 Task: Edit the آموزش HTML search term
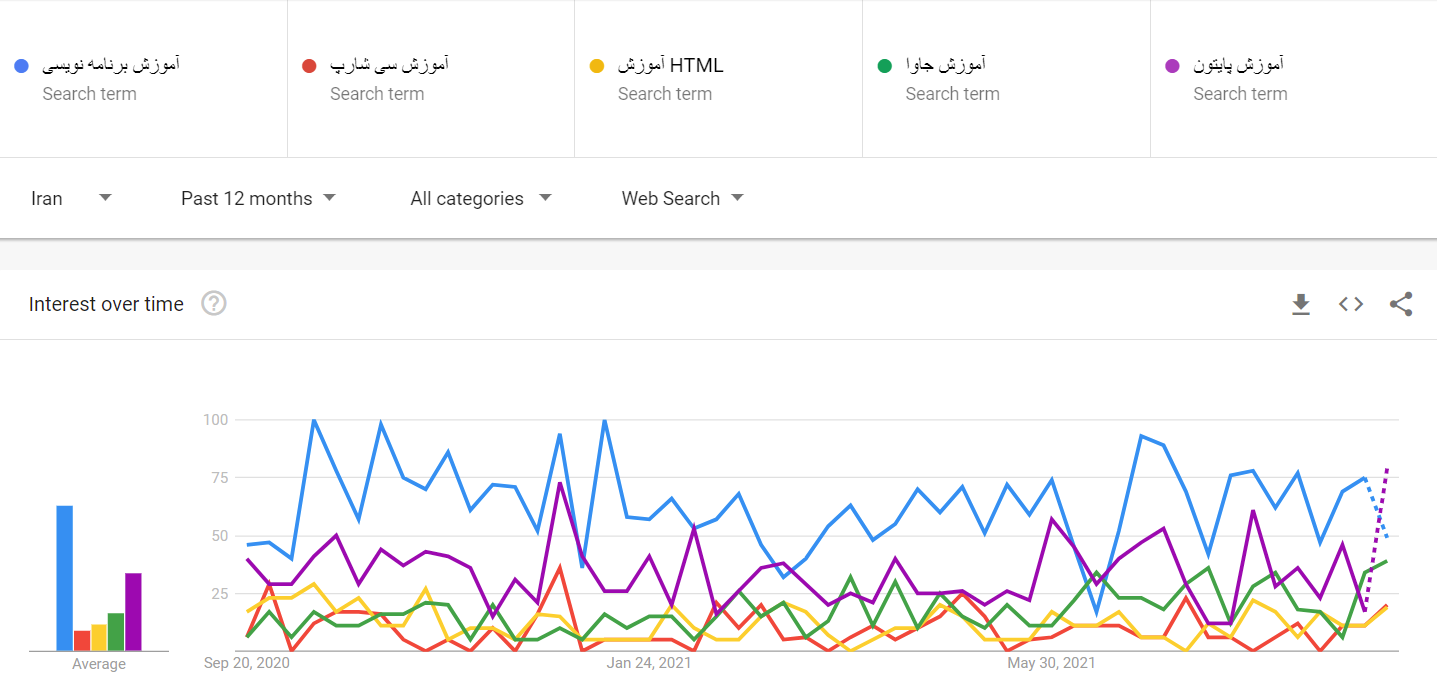670,66
